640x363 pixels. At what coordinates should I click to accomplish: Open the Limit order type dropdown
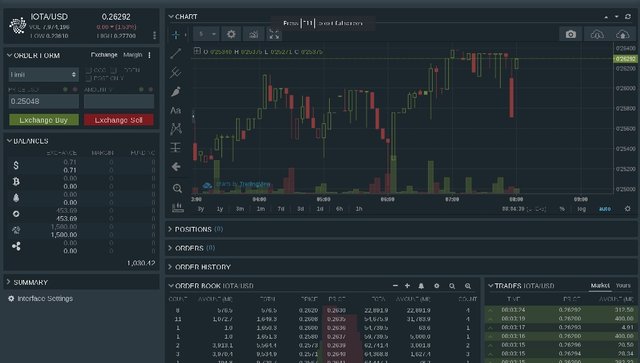[x=44, y=75]
